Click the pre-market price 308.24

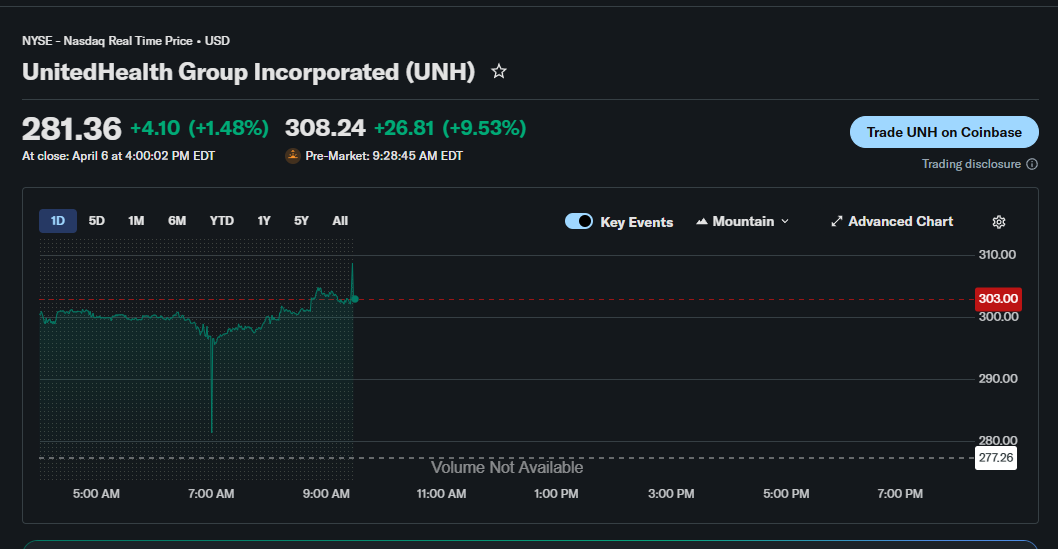click(325, 128)
